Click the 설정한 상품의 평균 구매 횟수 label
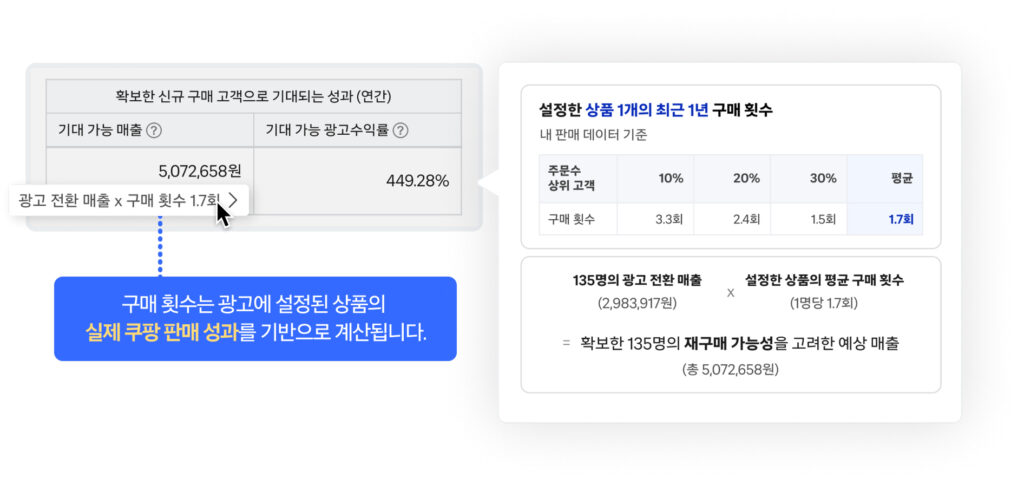This screenshot has height=485, width=1024. click(824, 281)
